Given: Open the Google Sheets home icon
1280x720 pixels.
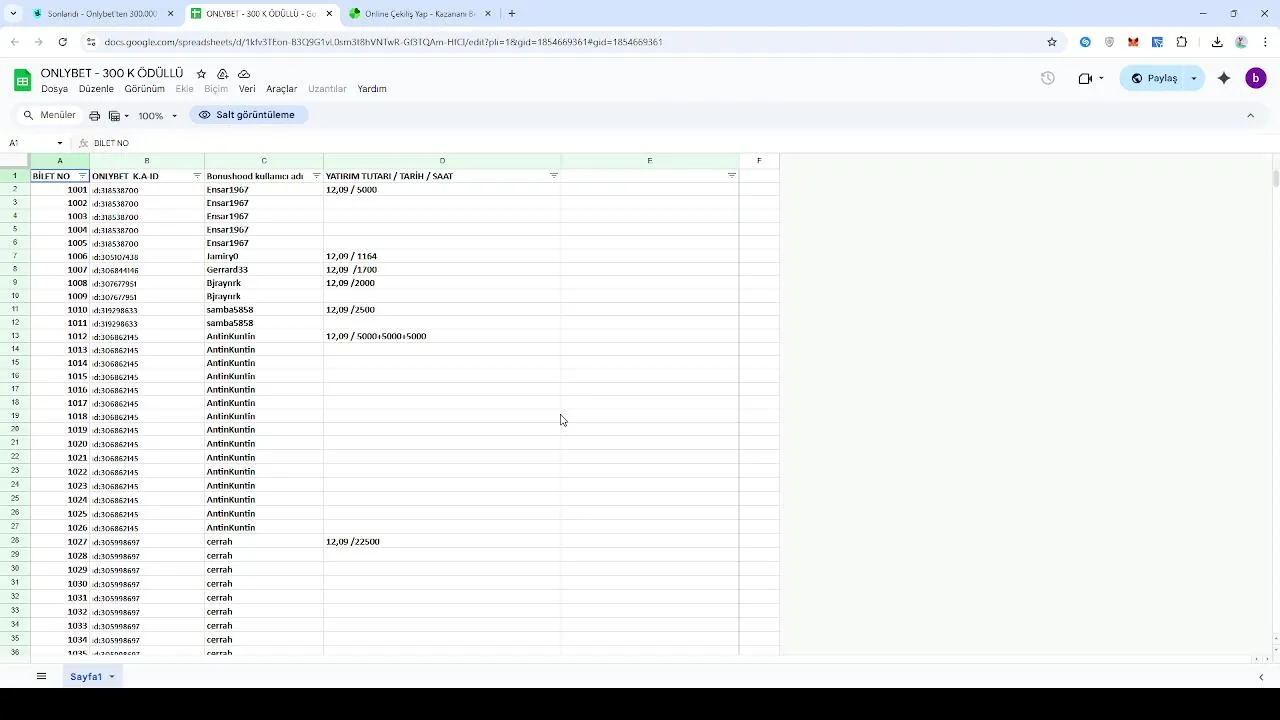Looking at the screenshot, I should click(x=22, y=80).
